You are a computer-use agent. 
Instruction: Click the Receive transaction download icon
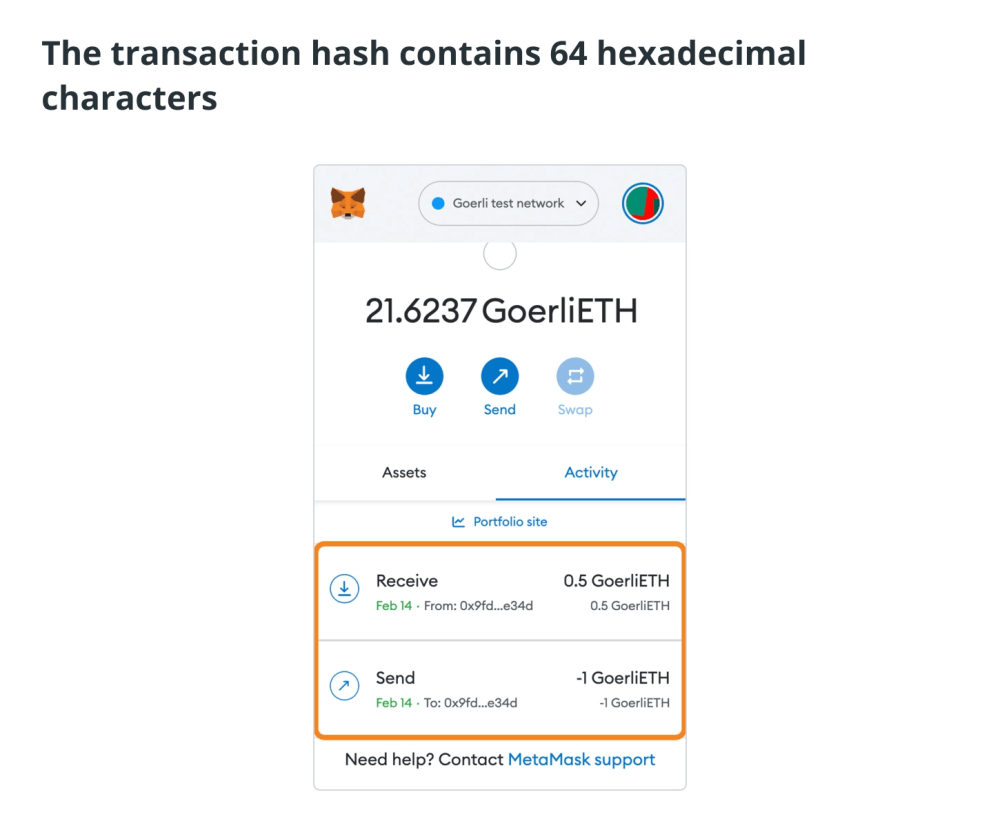point(344,588)
